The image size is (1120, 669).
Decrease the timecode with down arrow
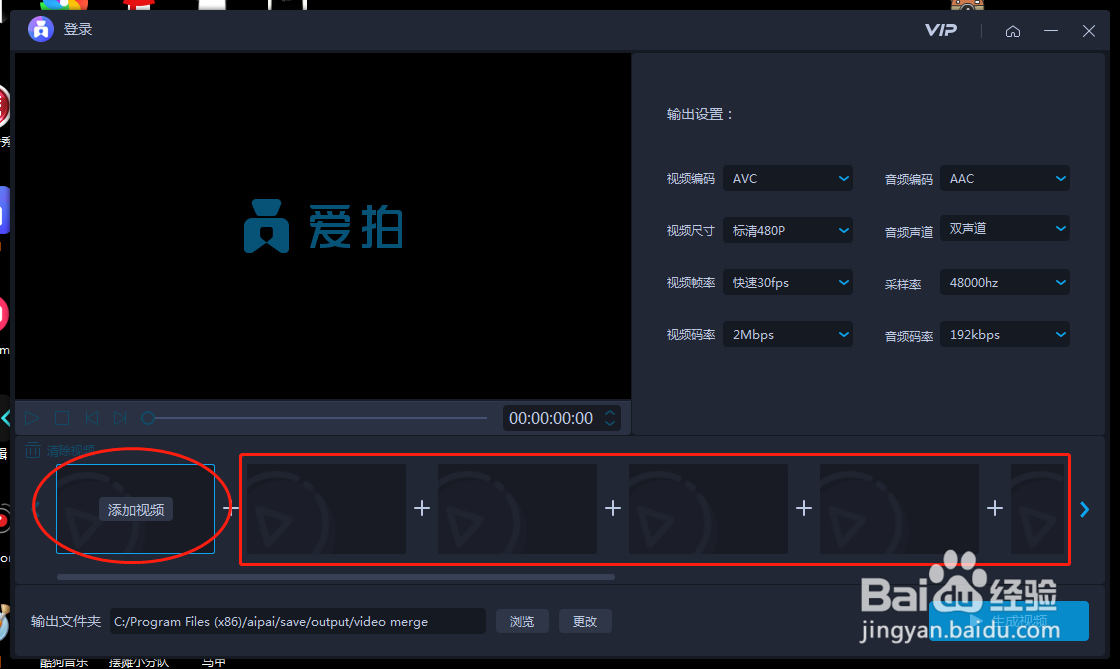point(610,424)
